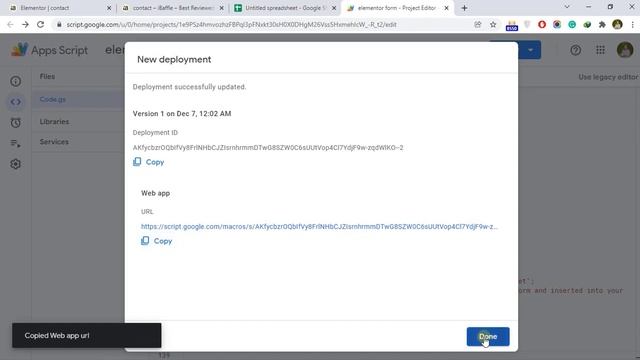Click the dark green cube extension icon

pos(587,24)
